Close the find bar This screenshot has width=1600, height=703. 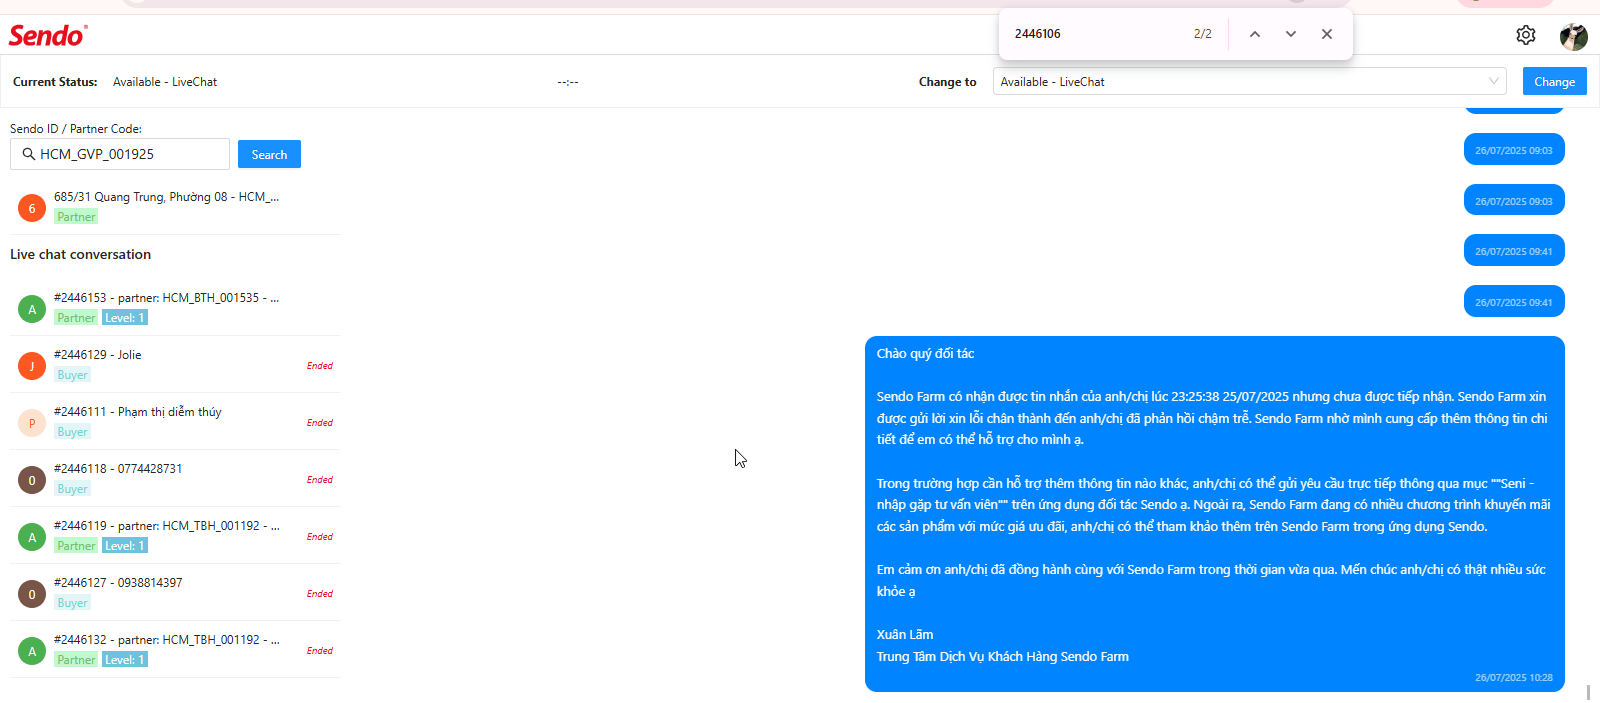1327,34
